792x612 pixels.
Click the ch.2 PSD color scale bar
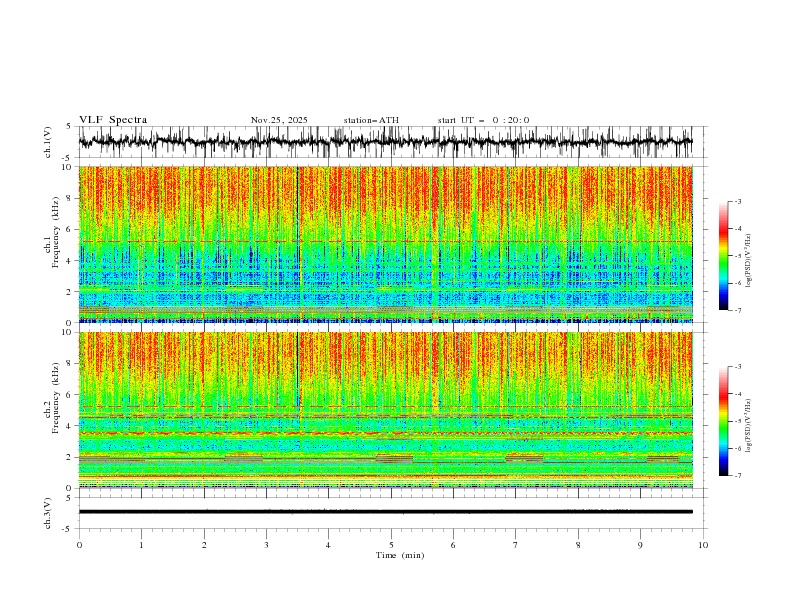point(724,421)
